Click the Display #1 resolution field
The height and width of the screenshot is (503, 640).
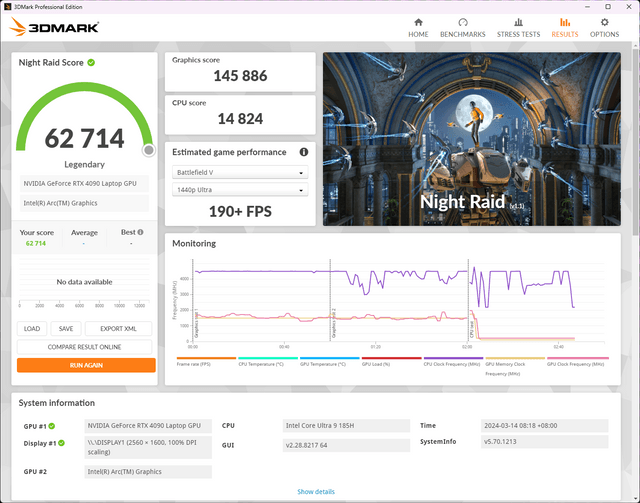click(x=148, y=447)
